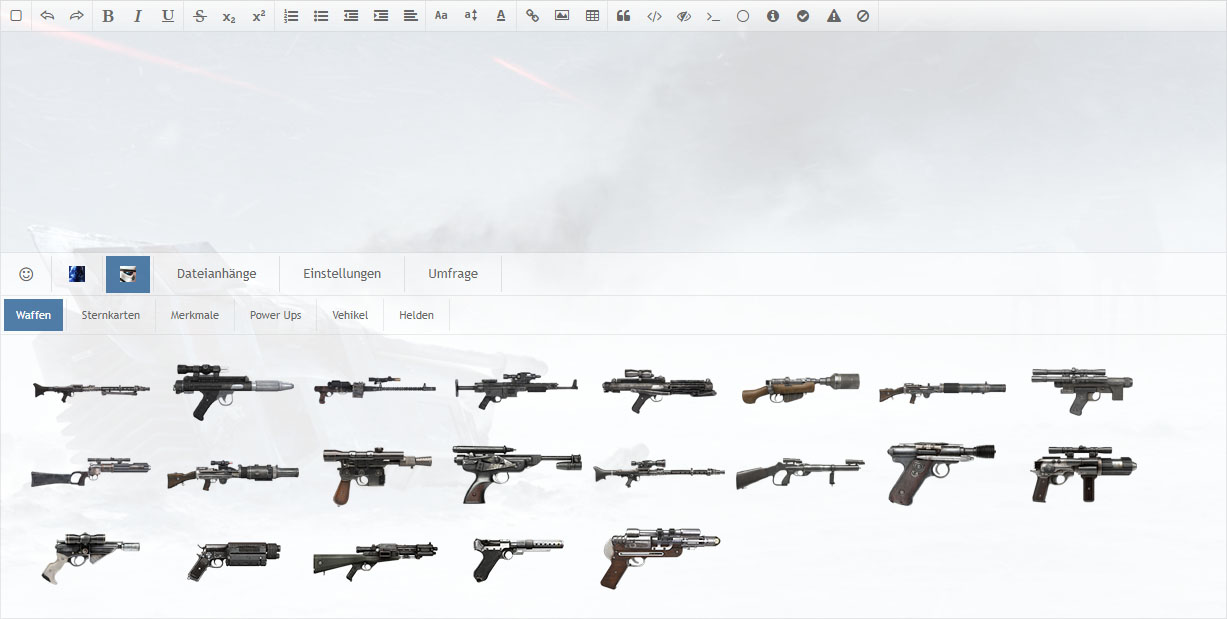1227x619 pixels.
Task: Switch to the Power Ups category
Action: tap(275, 315)
